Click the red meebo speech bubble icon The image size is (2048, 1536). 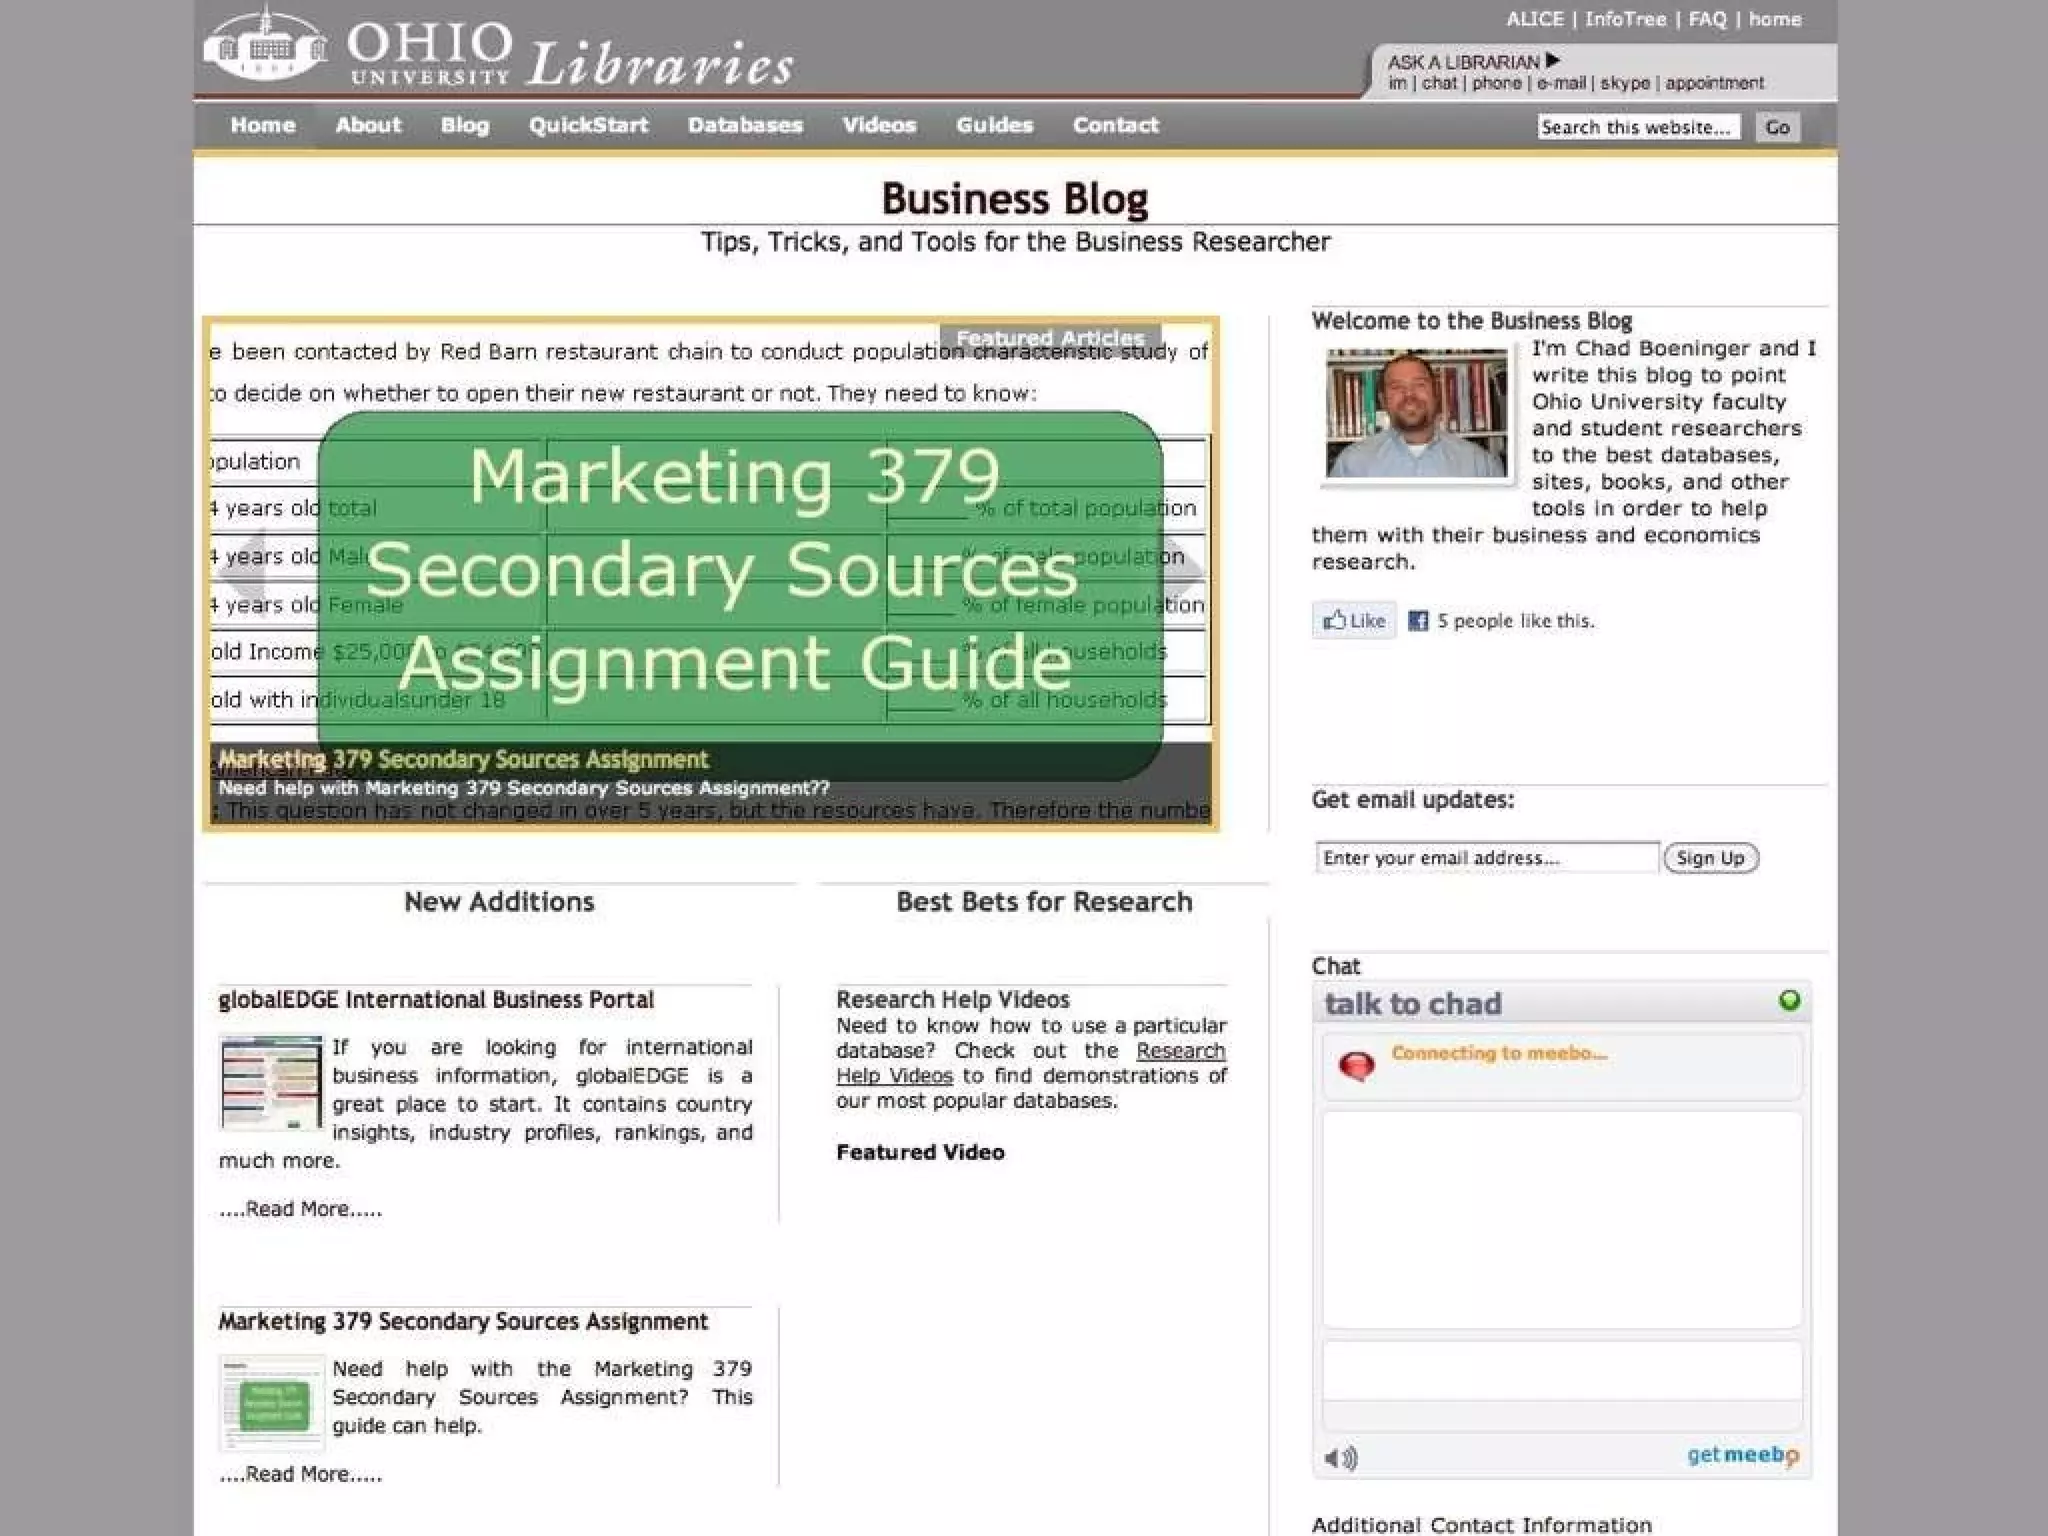(1356, 1066)
